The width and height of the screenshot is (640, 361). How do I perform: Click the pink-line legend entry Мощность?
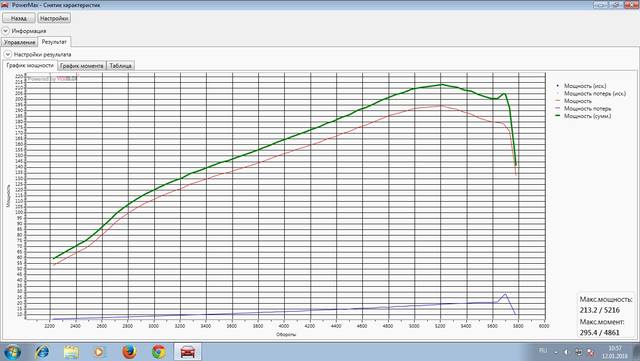coord(578,101)
